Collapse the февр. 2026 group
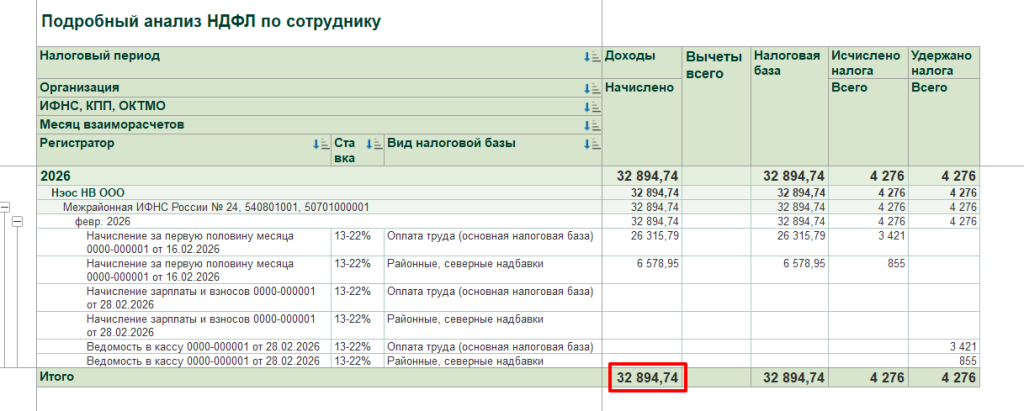 [x=17, y=221]
